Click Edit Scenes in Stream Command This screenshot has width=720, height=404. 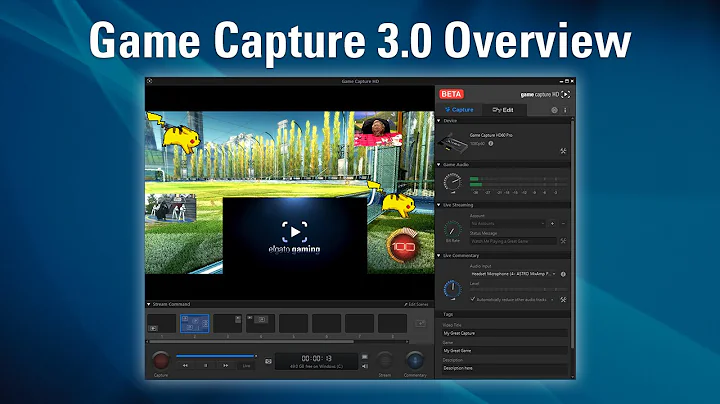tap(416, 304)
